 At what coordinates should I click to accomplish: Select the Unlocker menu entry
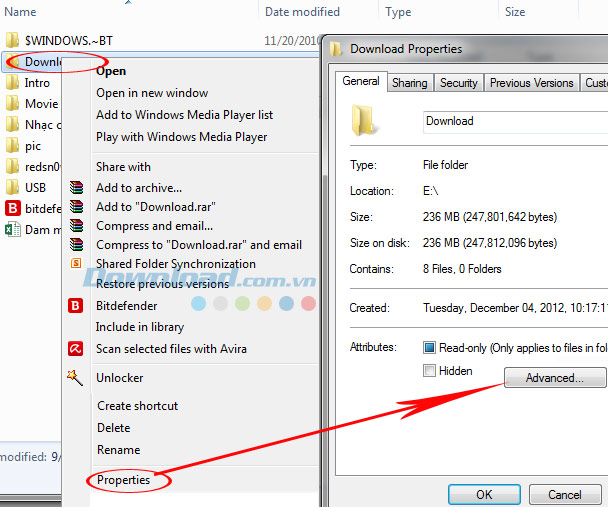tap(119, 378)
